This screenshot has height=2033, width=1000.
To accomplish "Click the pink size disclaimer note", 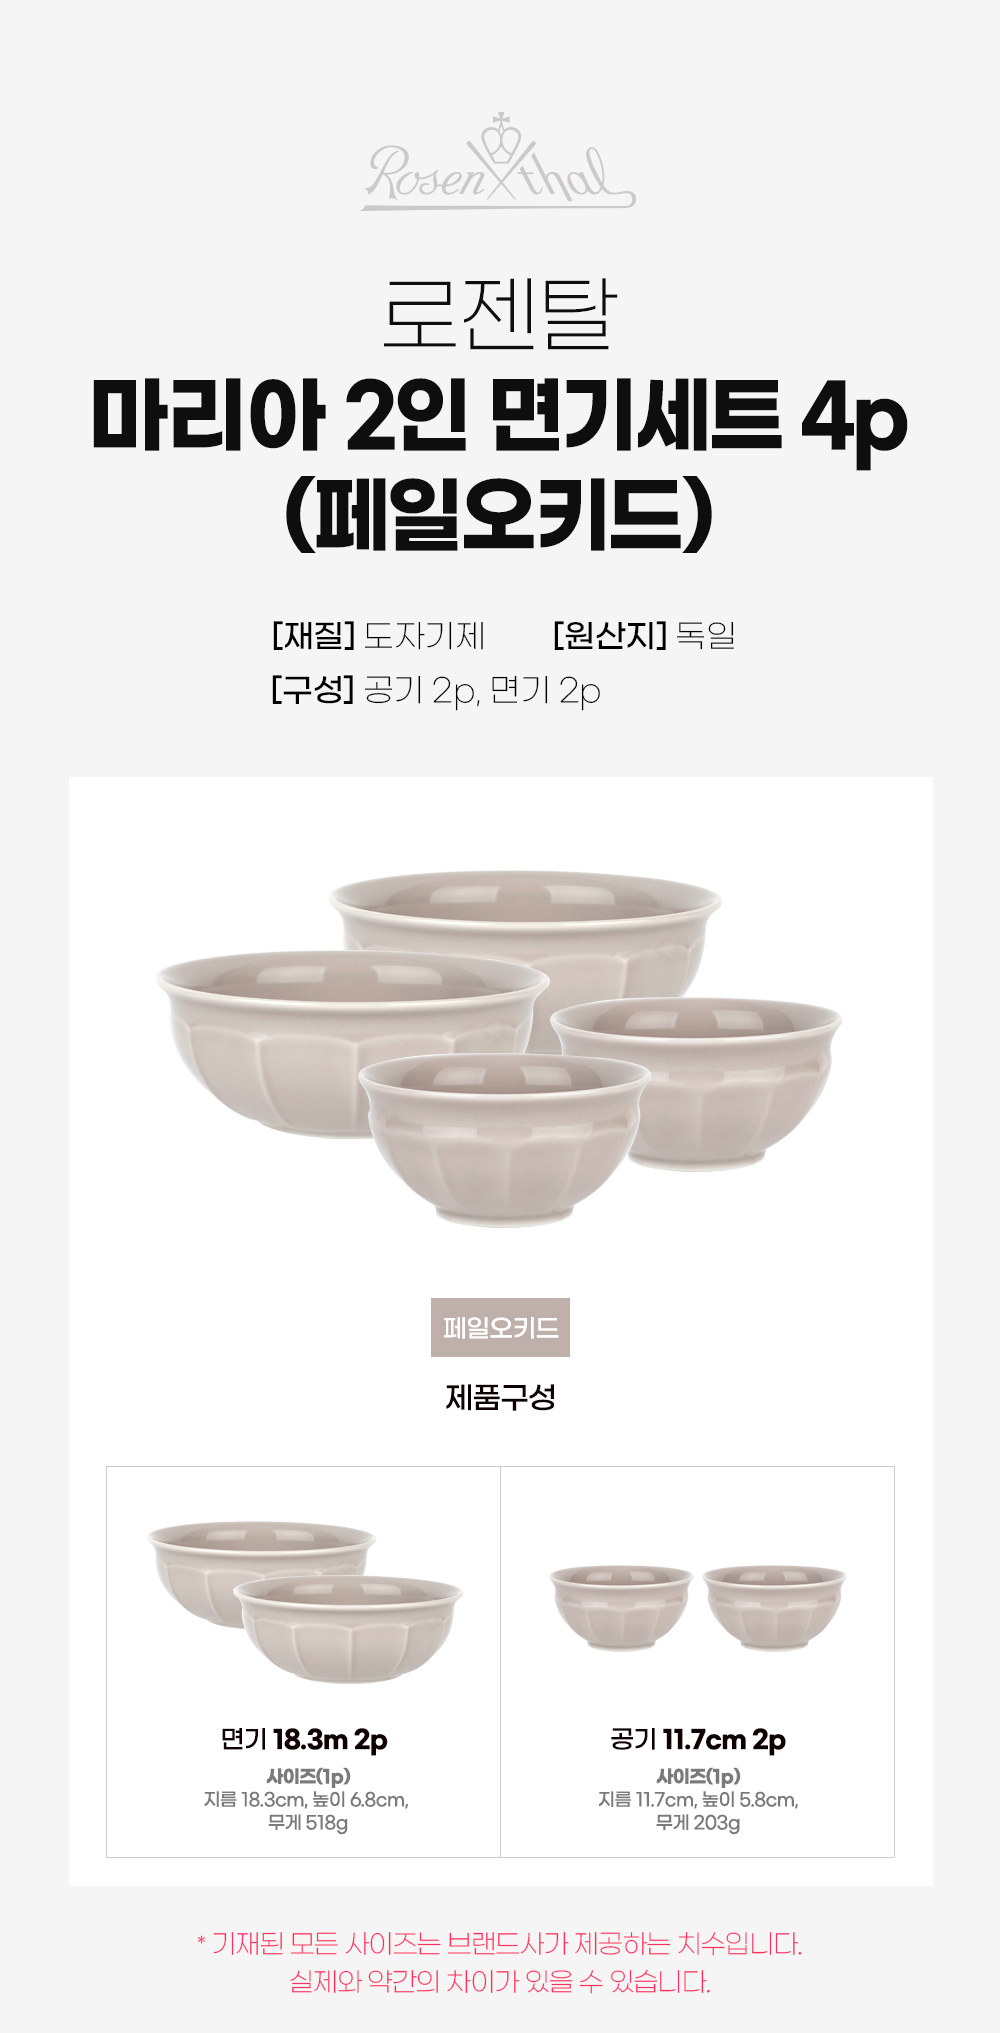I will [x=500, y=1962].
